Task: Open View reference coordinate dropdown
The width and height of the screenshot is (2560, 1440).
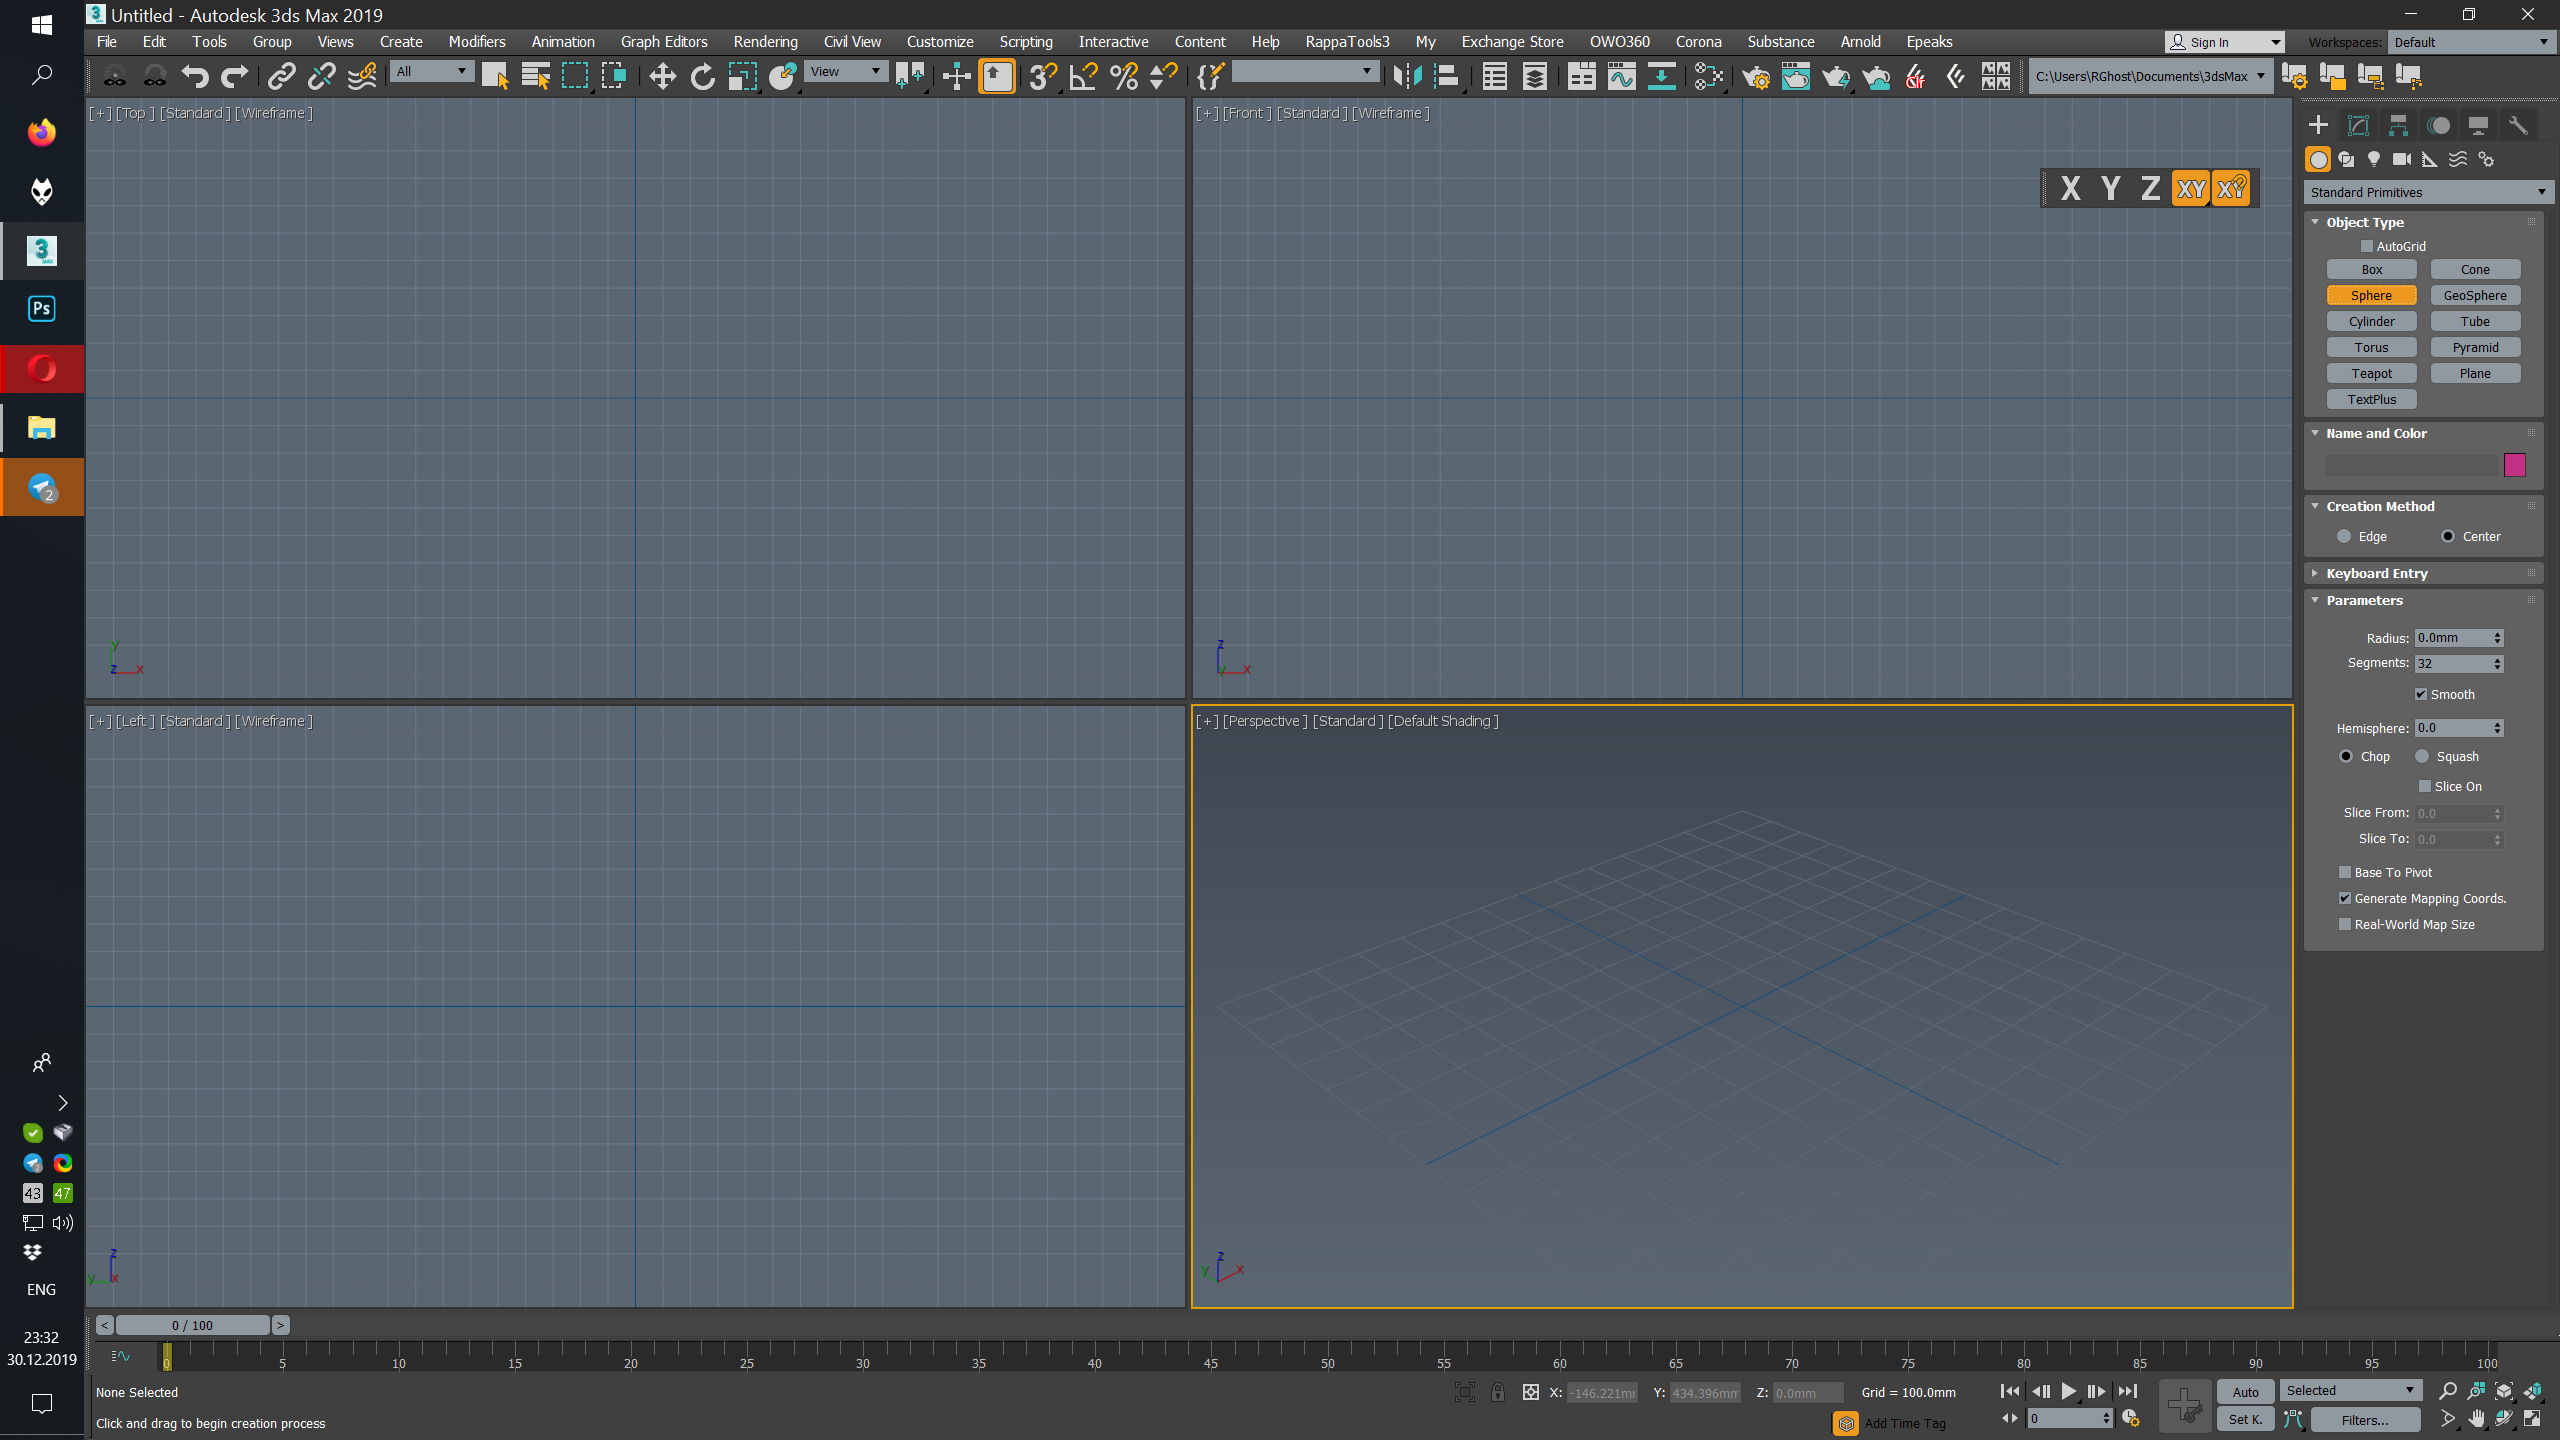Action: [845, 71]
